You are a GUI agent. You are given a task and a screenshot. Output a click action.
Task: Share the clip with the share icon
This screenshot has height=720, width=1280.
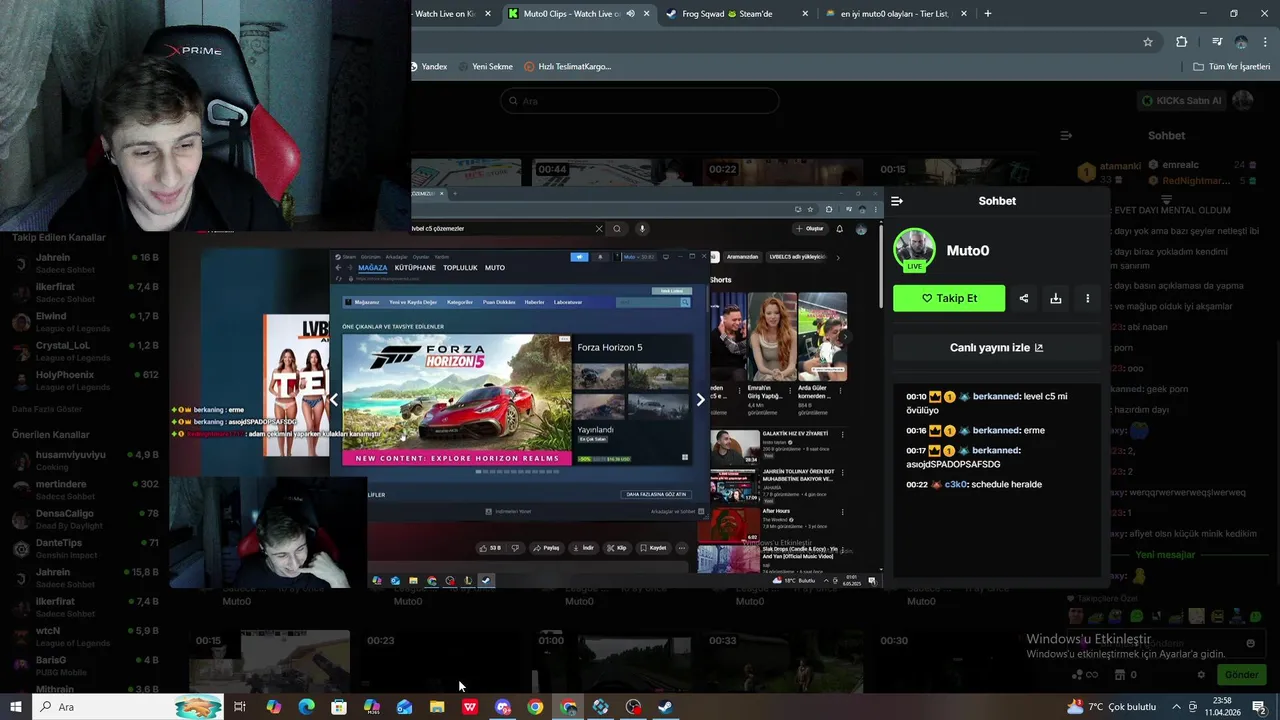pos(1023,298)
